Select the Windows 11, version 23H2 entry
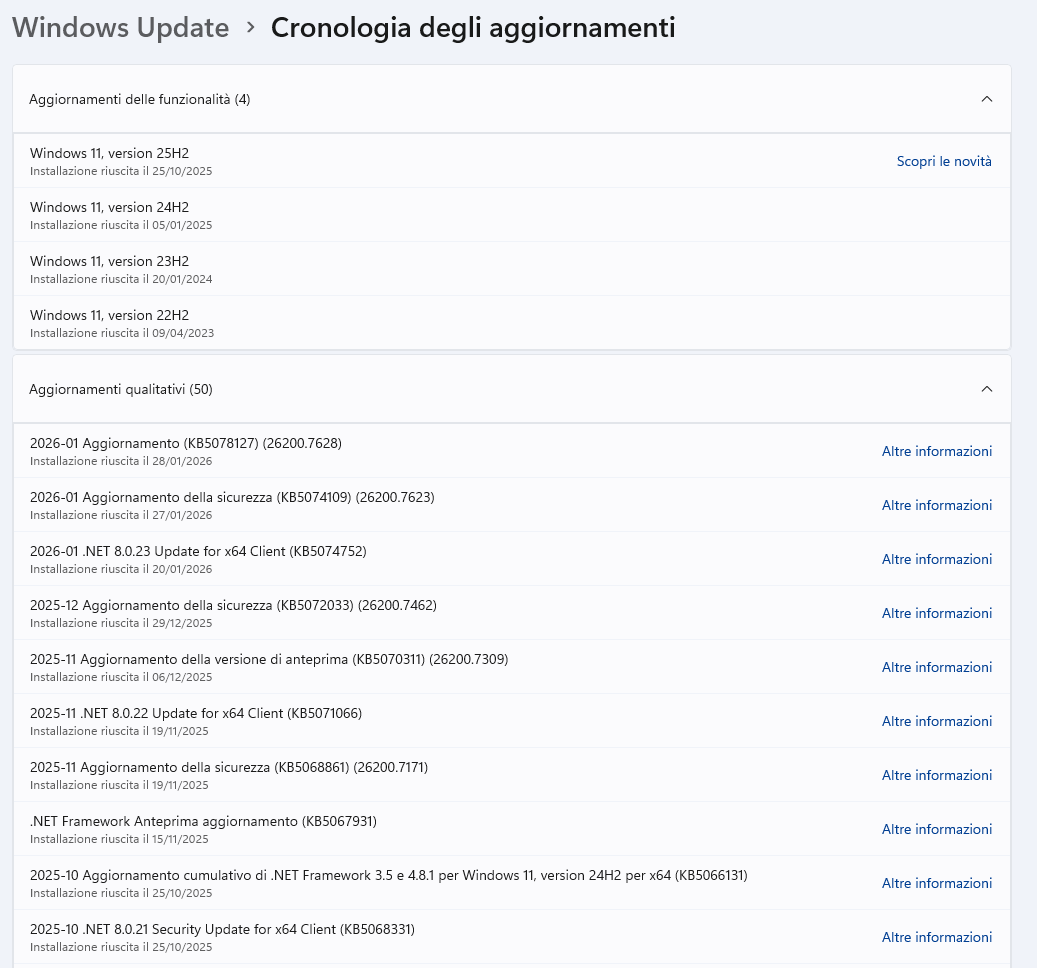The image size is (1037, 968). [x=512, y=269]
